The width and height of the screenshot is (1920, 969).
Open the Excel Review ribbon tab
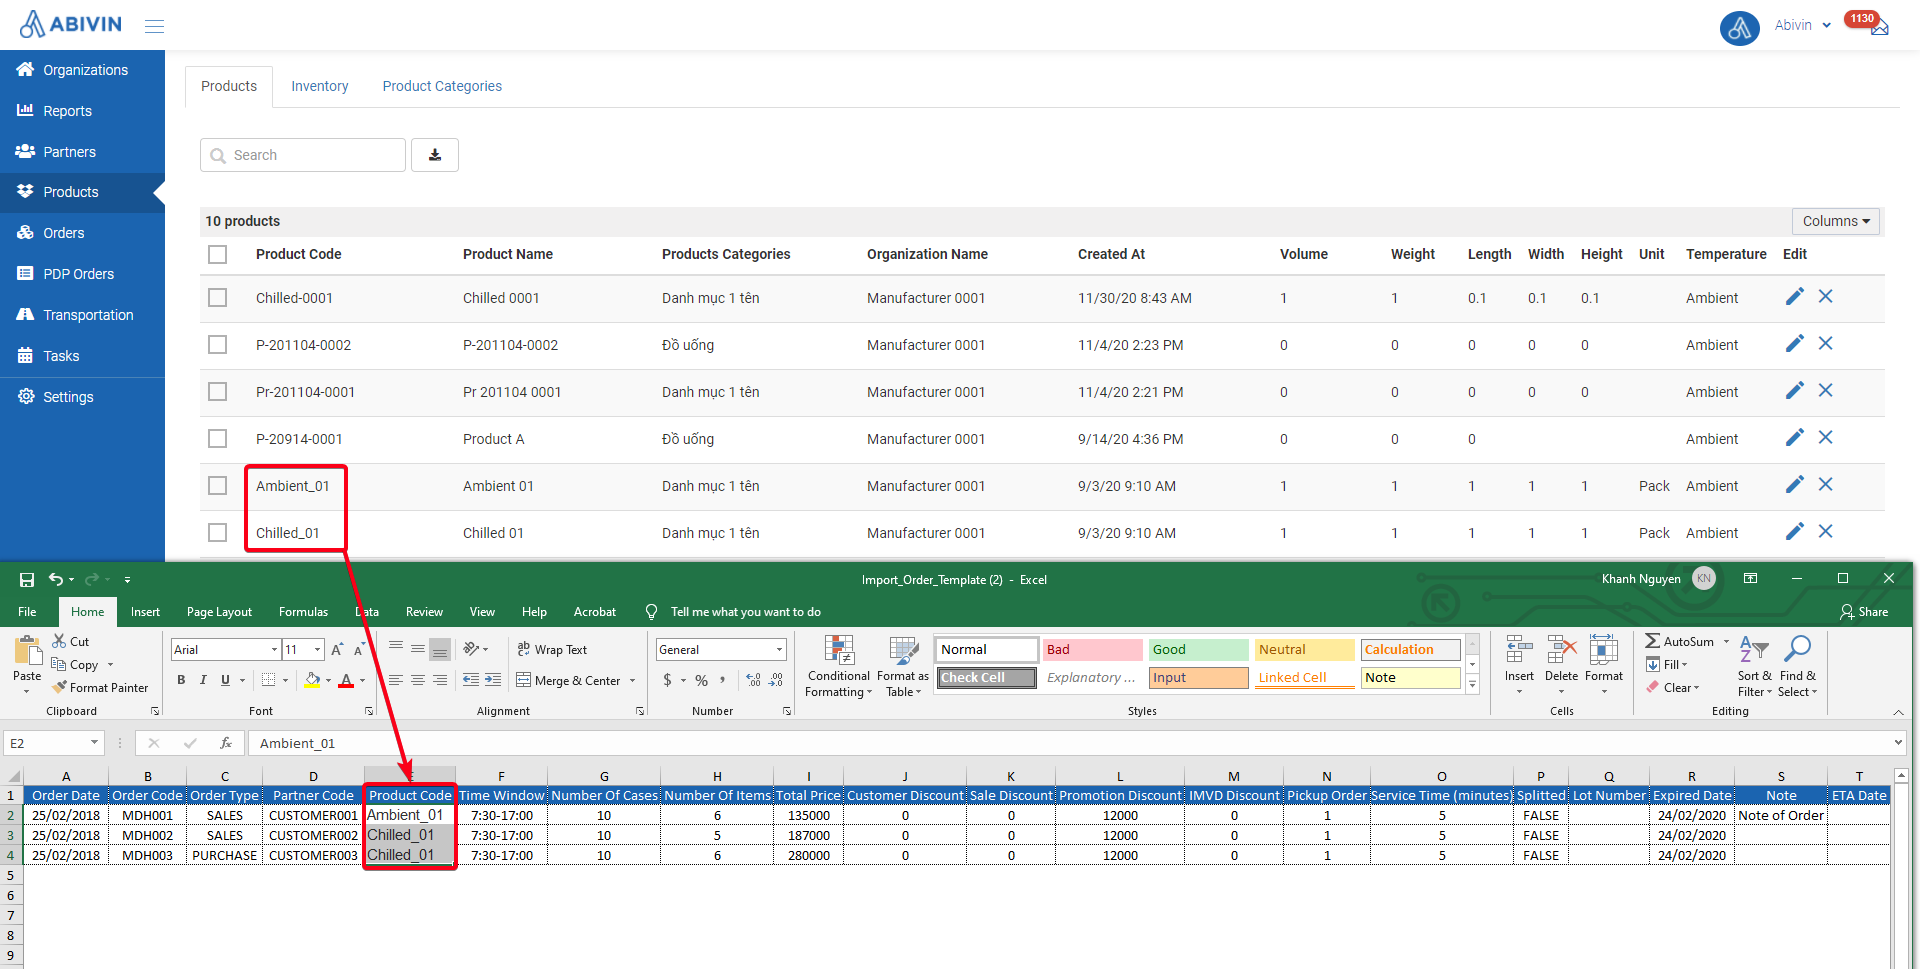click(424, 612)
